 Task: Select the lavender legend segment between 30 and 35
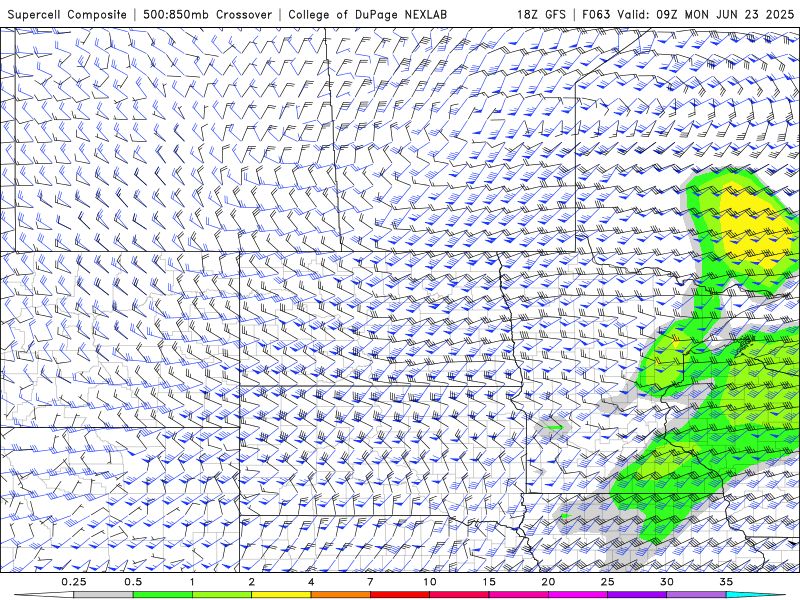[x=696, y=595]
